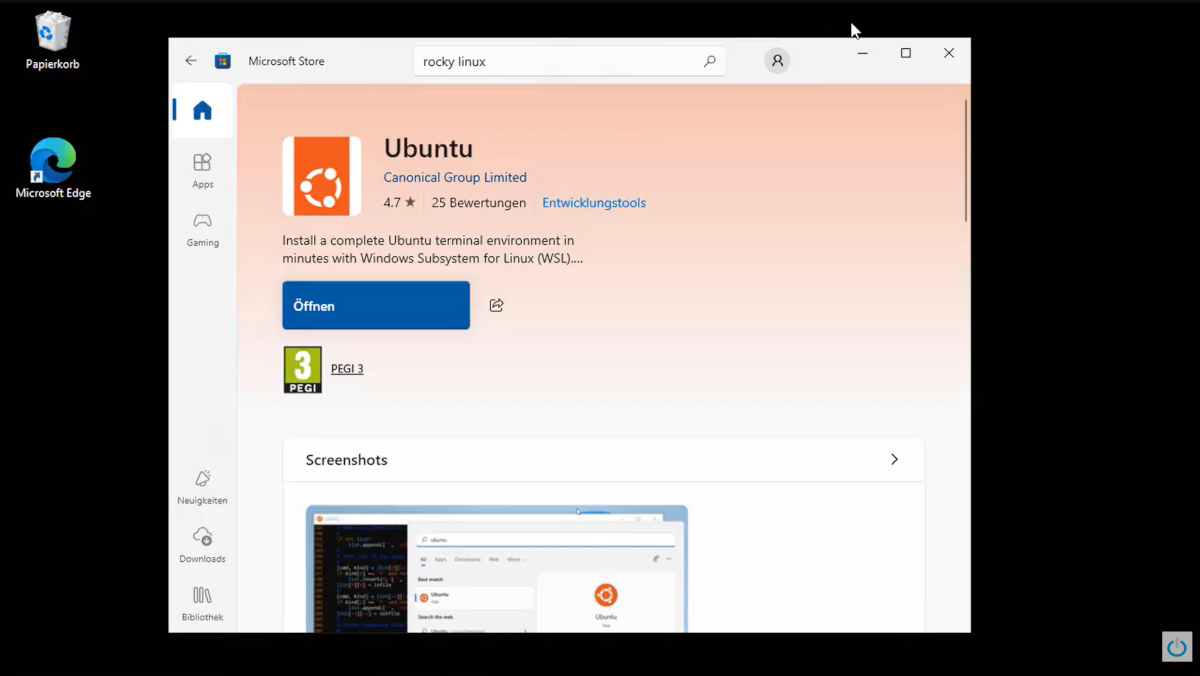Maximize the Microsoft Store window
The width and height of the screenshot is (1200, 676).
906,53
